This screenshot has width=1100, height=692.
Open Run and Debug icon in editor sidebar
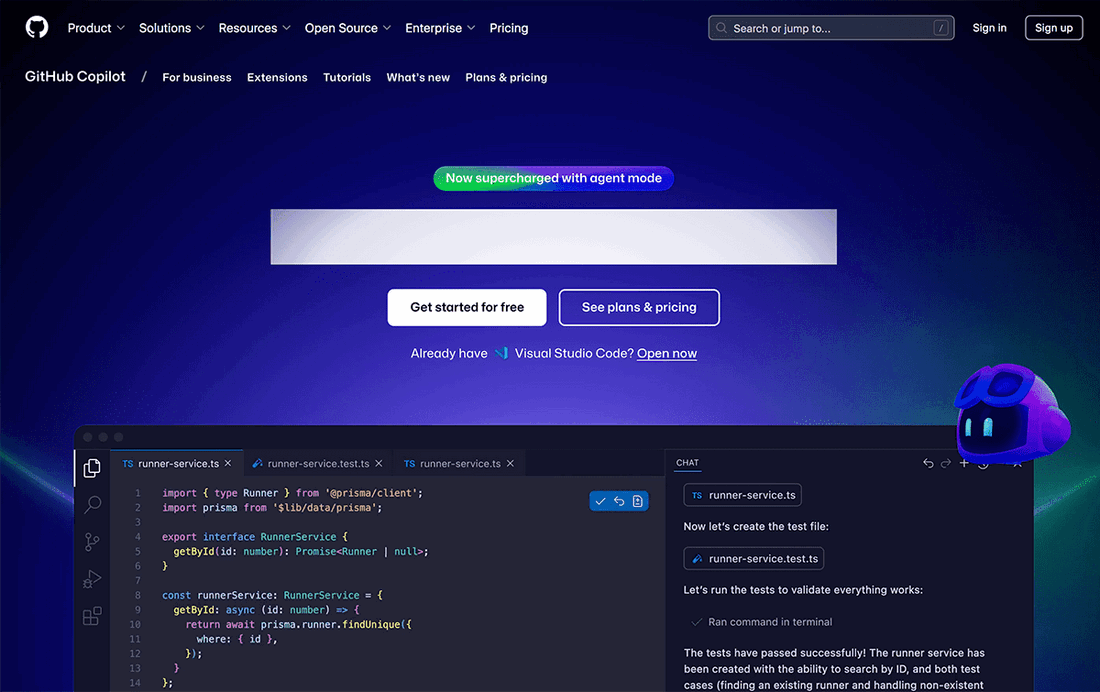click(92, 579)
